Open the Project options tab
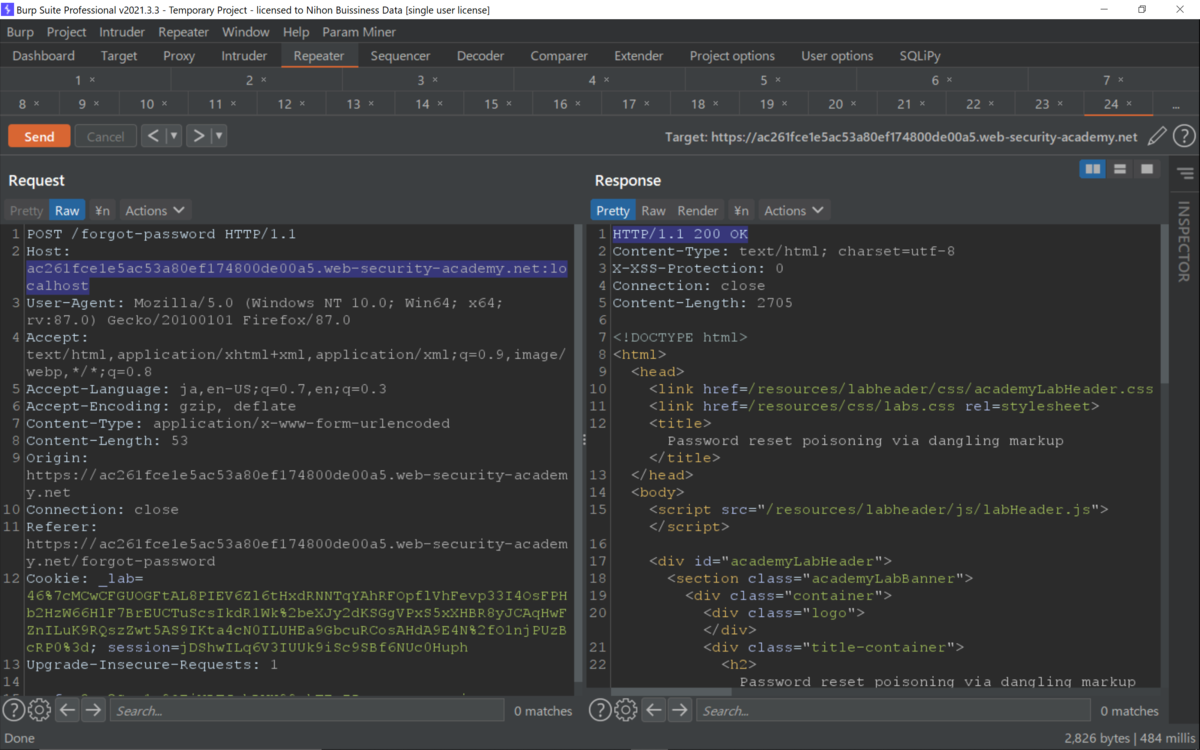Screen dimensions: 1200x750 (x=732, y=56)
